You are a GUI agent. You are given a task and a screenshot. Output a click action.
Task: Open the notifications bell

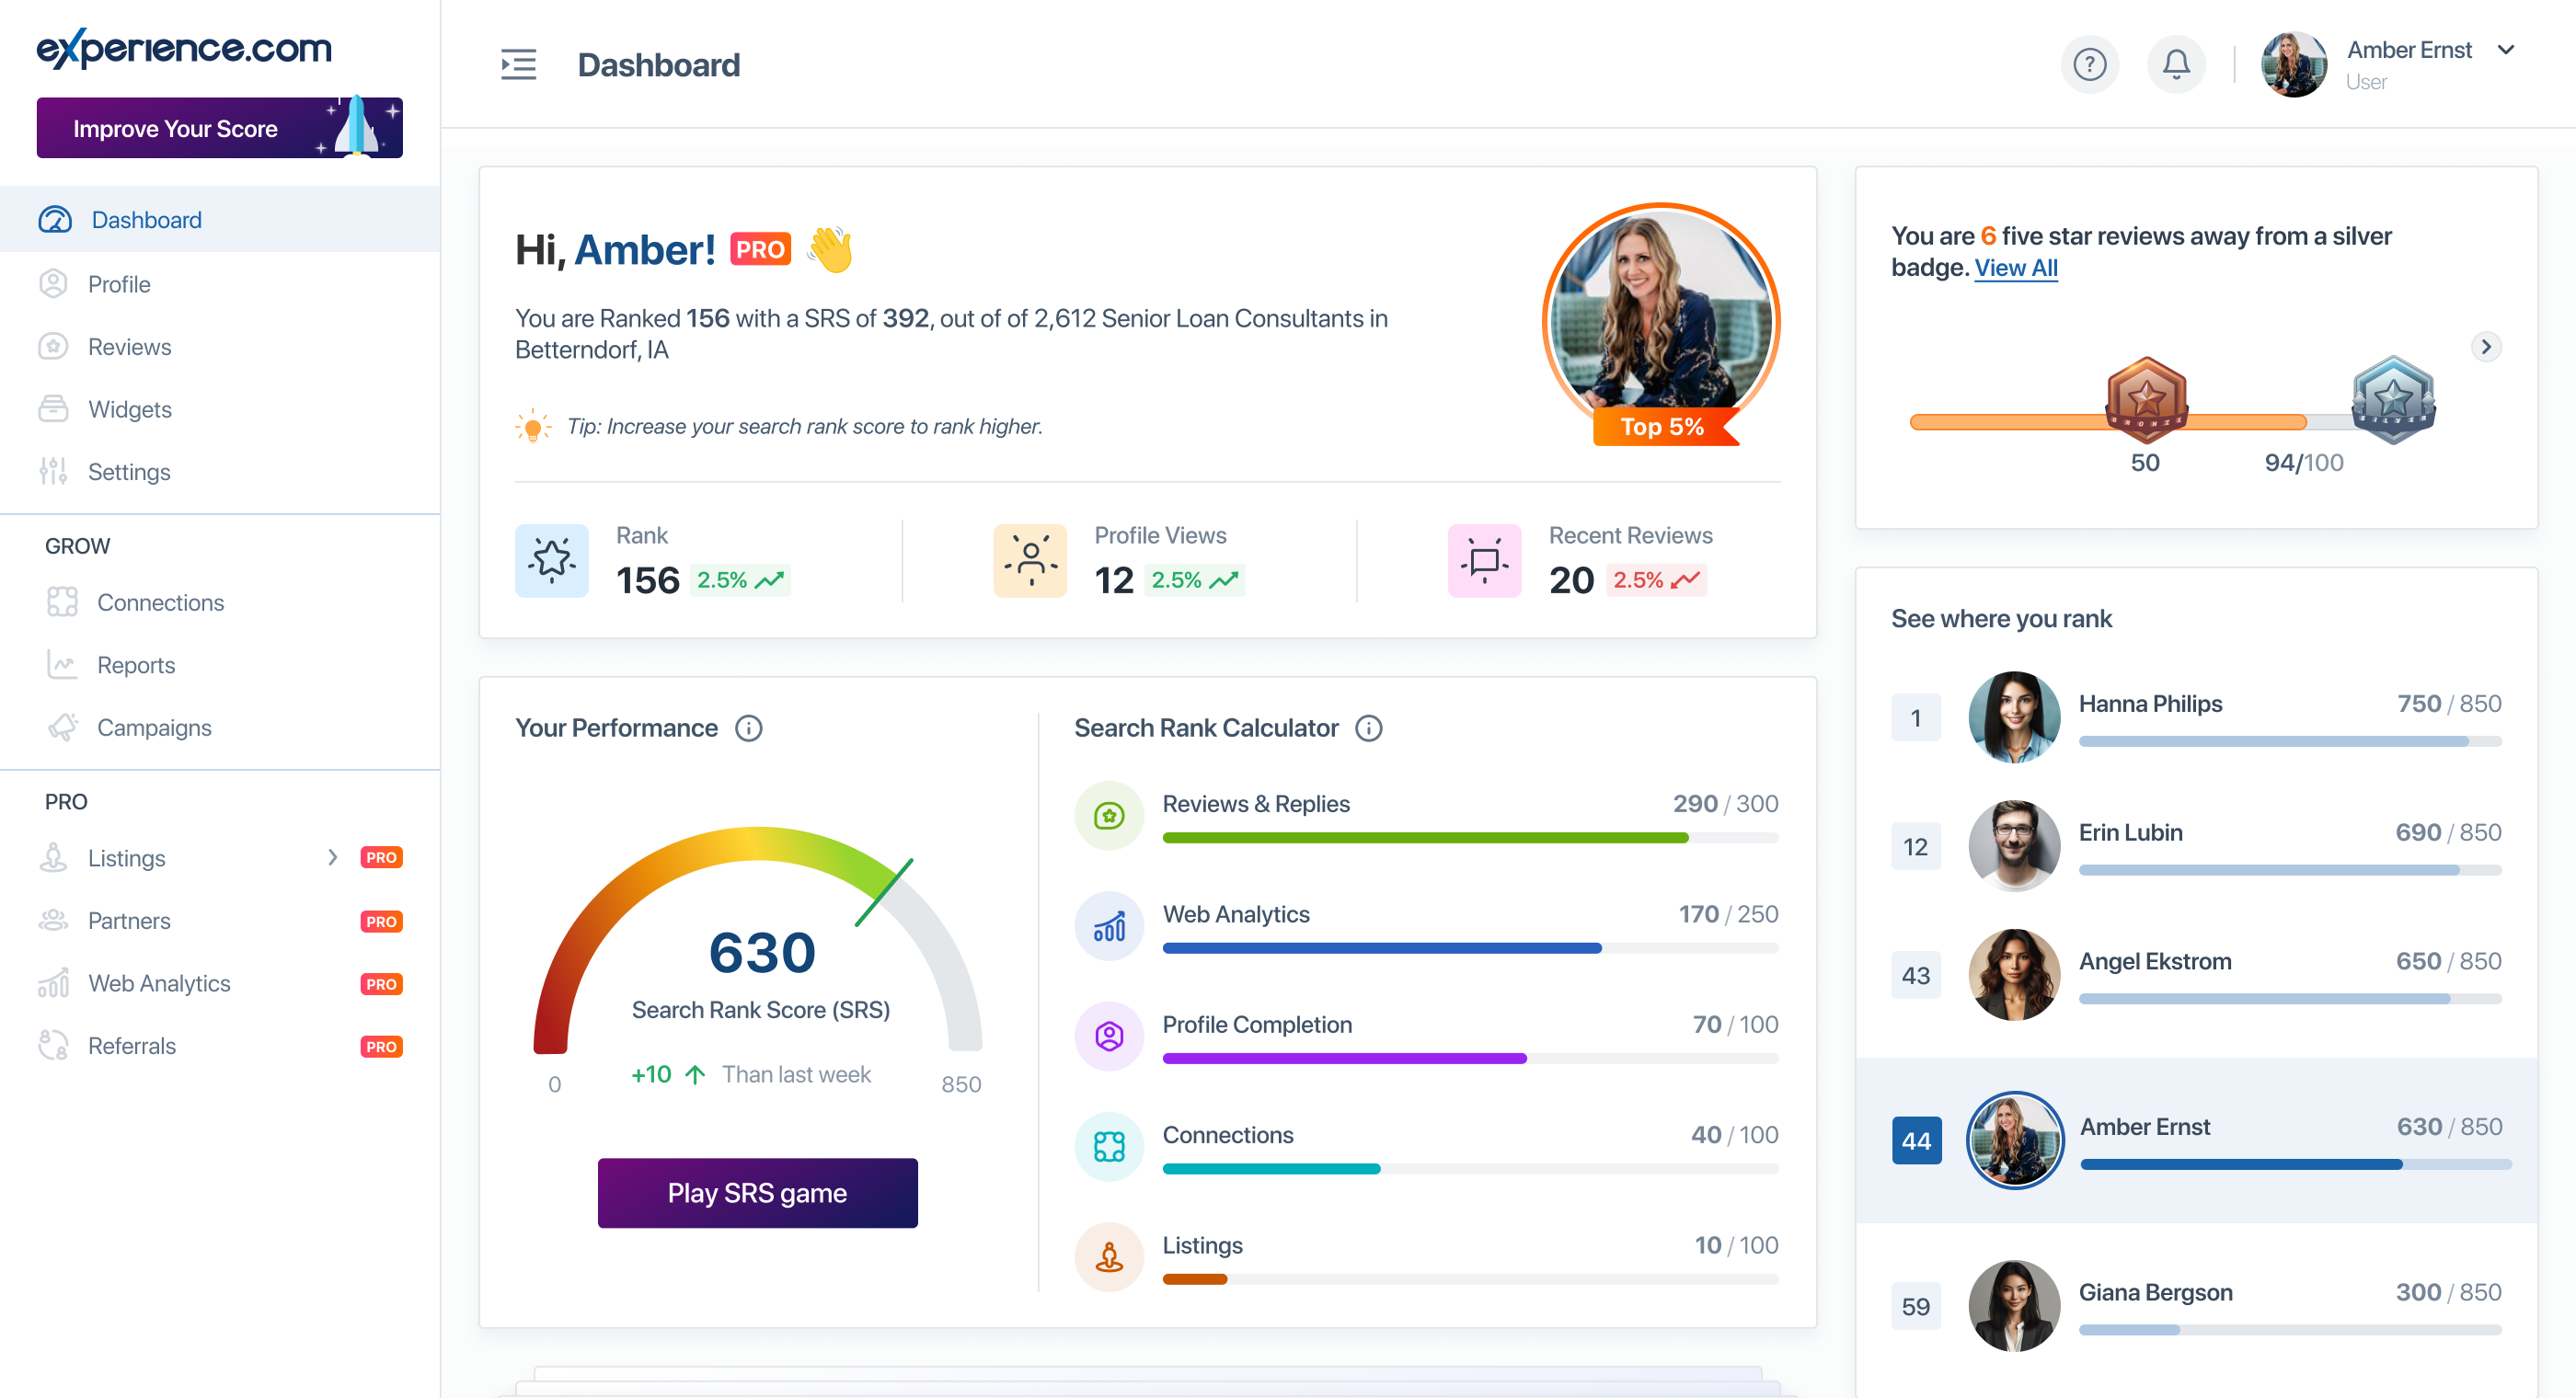coord(2175,65)
